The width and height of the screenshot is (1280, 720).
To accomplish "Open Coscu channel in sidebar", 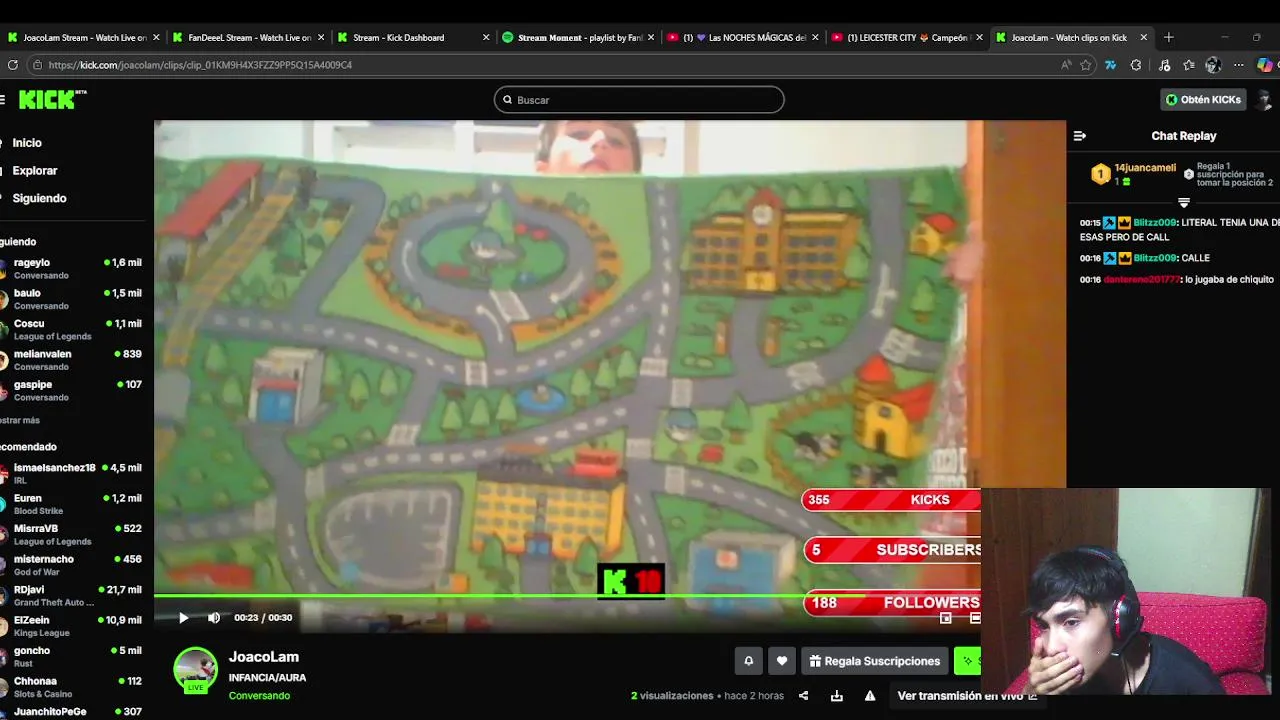I will 72,329.
